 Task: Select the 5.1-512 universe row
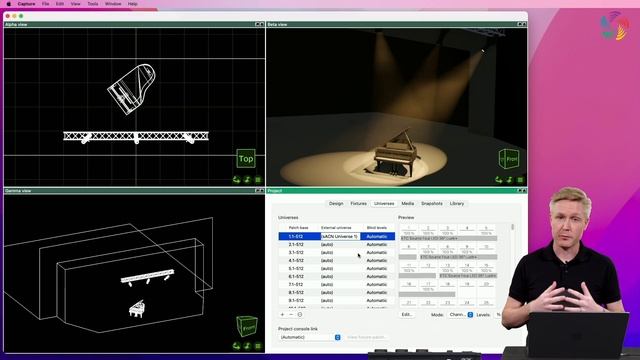coord(337,269)
